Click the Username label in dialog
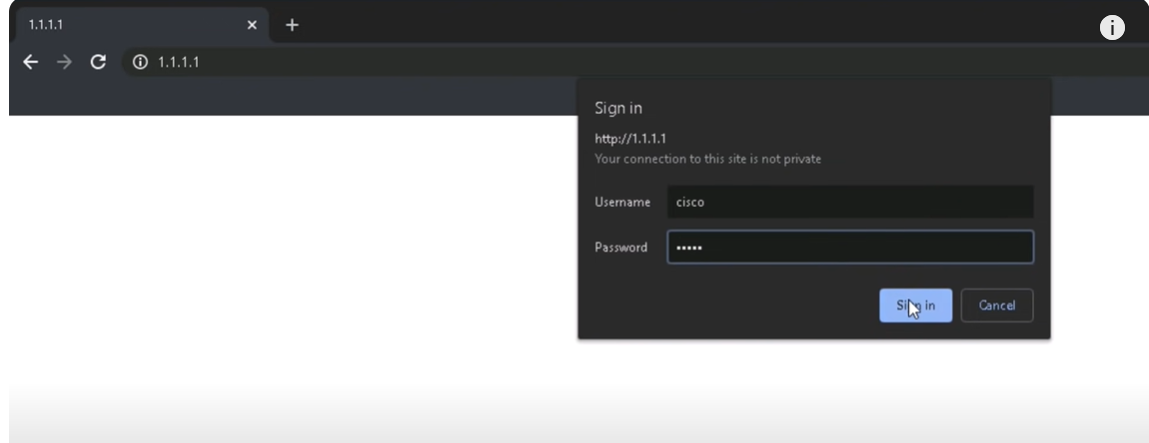1149x443 pixels. click(622, 202)
